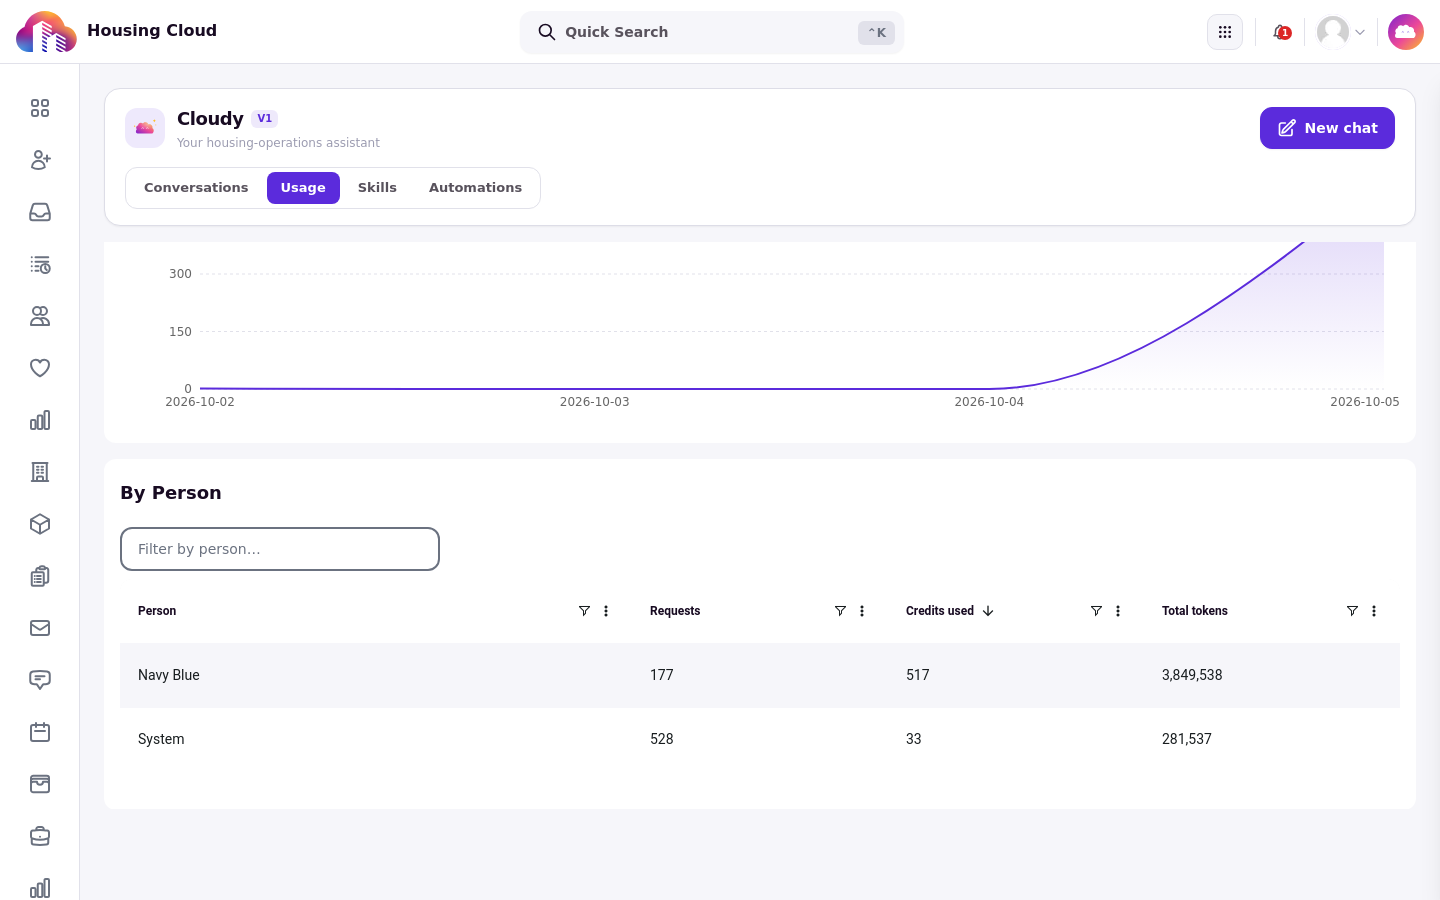Open the inbox tray icon in sidebar
Image resolution: width=1440 pixels, height=900 pixels.
click(x=40, y=212)
